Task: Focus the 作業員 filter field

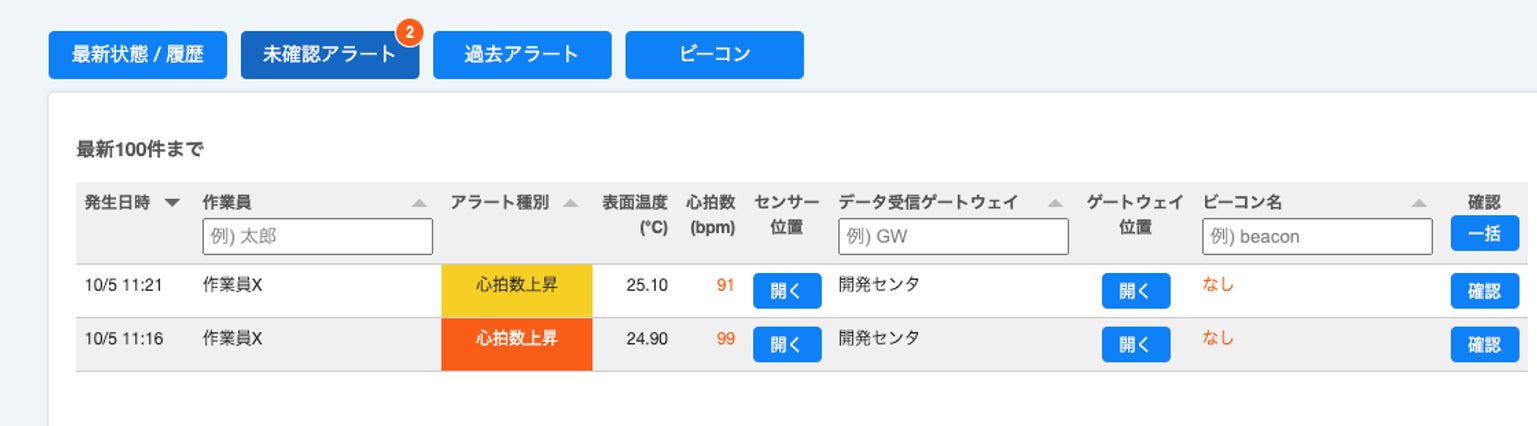Action: tap(317, 237)
